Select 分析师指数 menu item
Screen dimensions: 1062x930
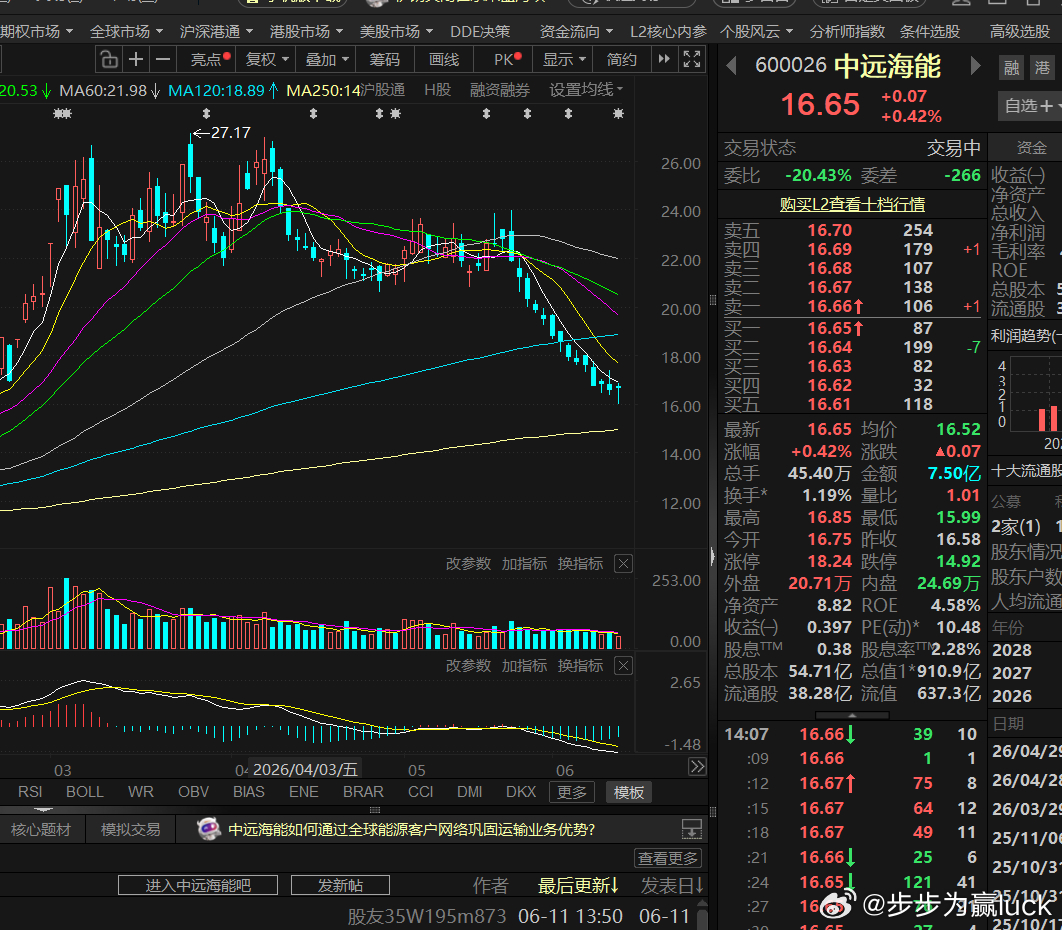pos(847,32)
